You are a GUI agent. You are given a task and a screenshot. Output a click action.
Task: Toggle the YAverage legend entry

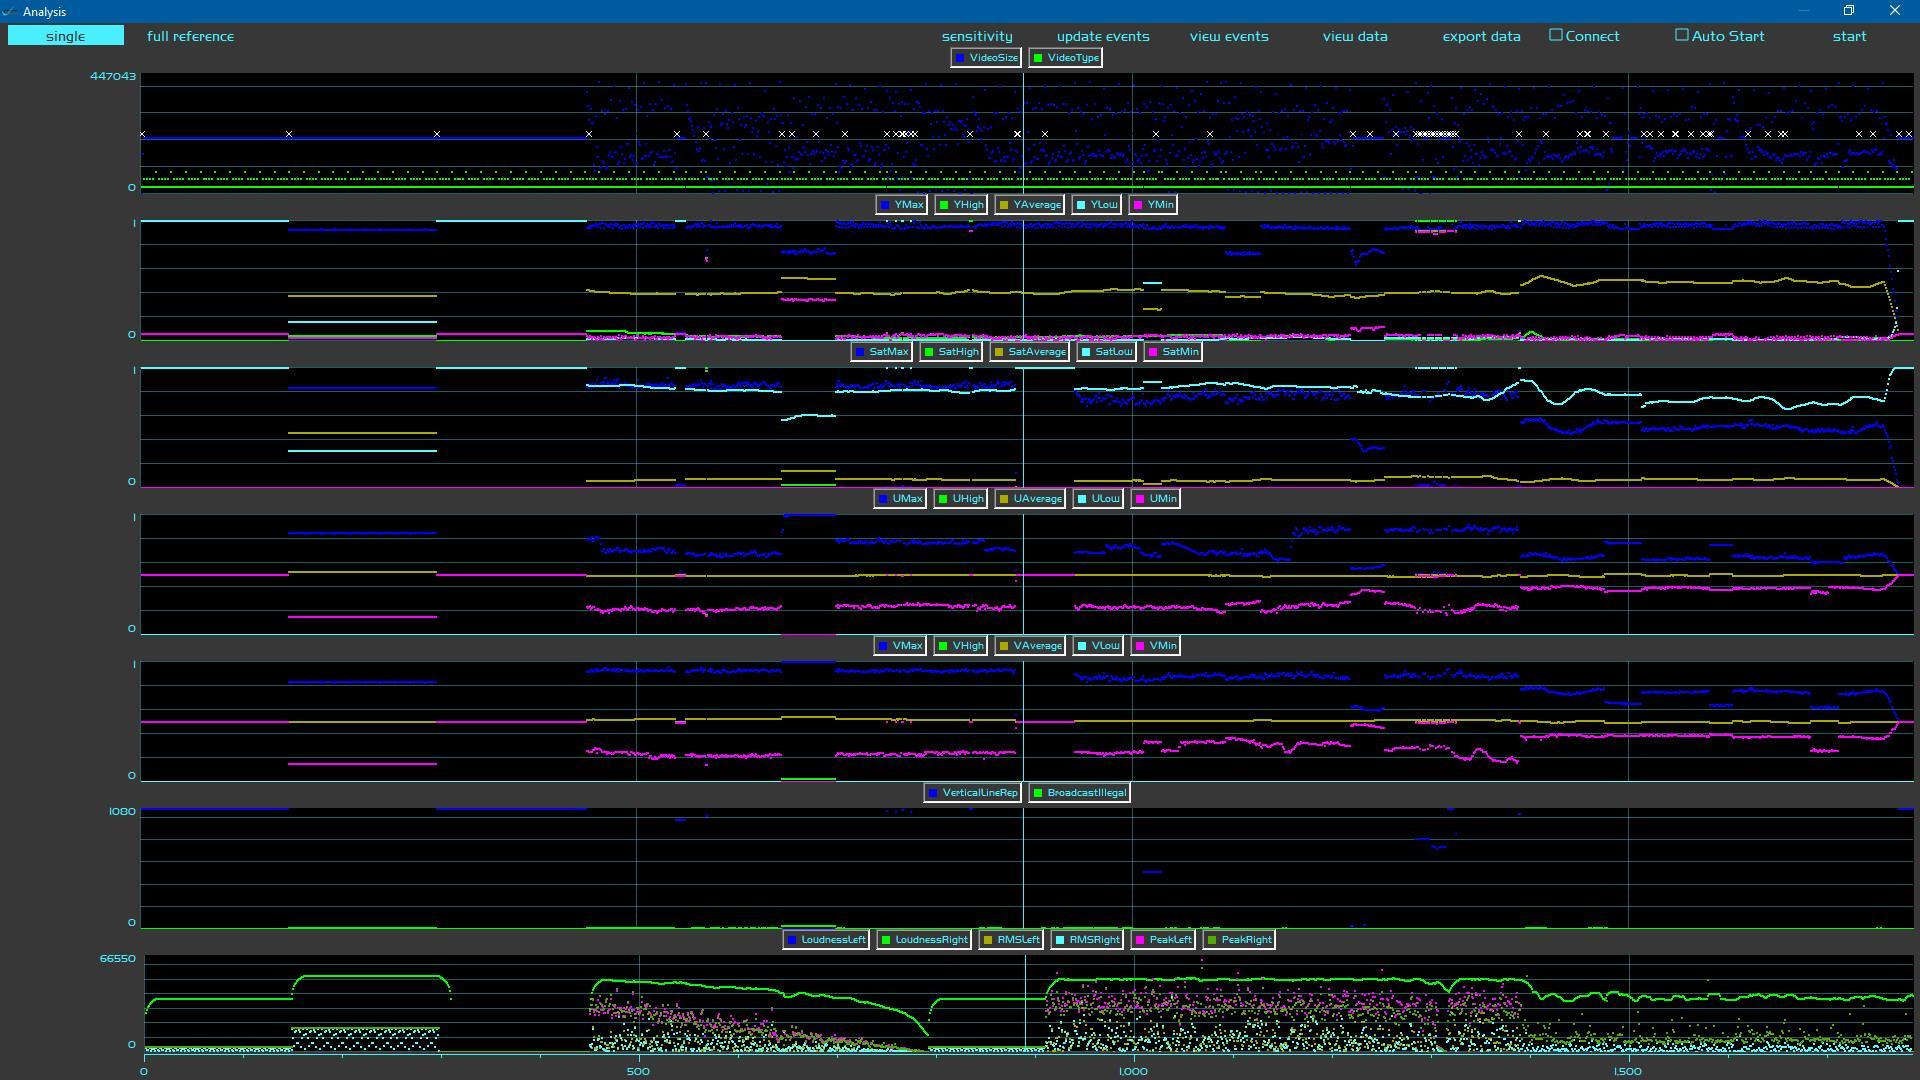(x=1030, y=205)
